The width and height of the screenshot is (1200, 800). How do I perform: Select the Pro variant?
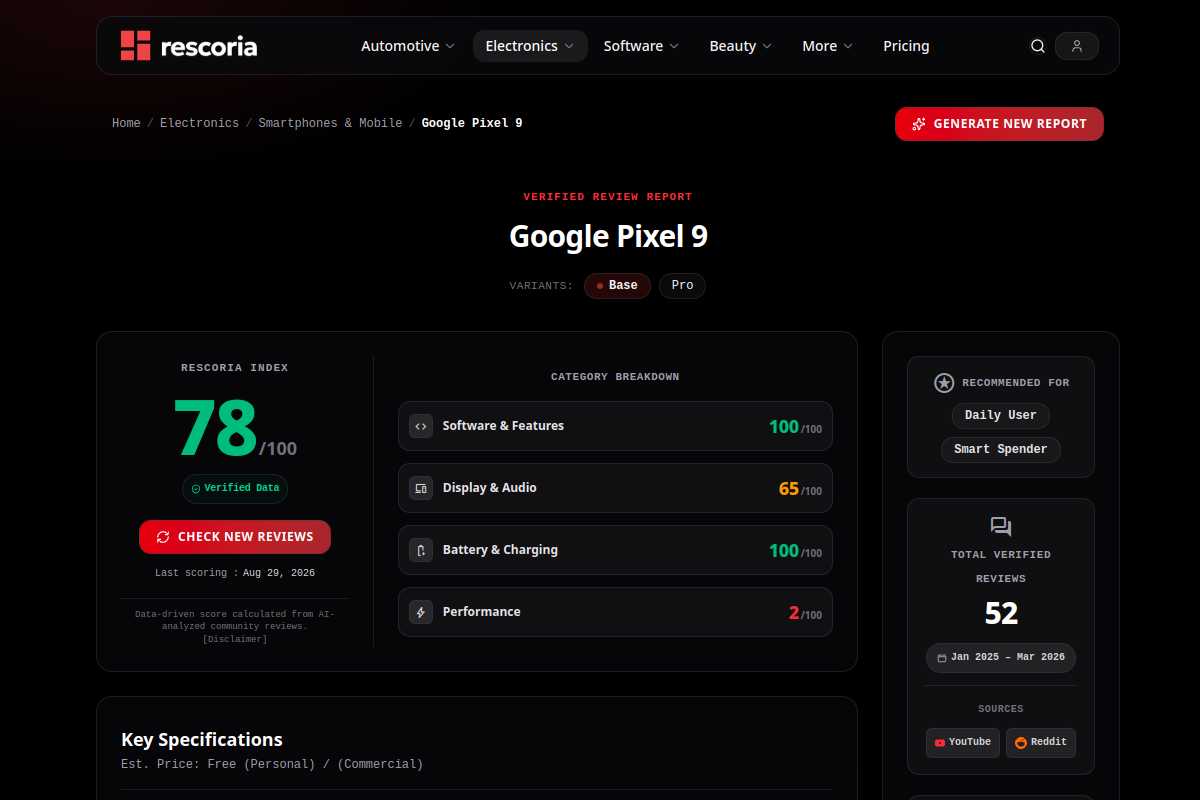682,286
